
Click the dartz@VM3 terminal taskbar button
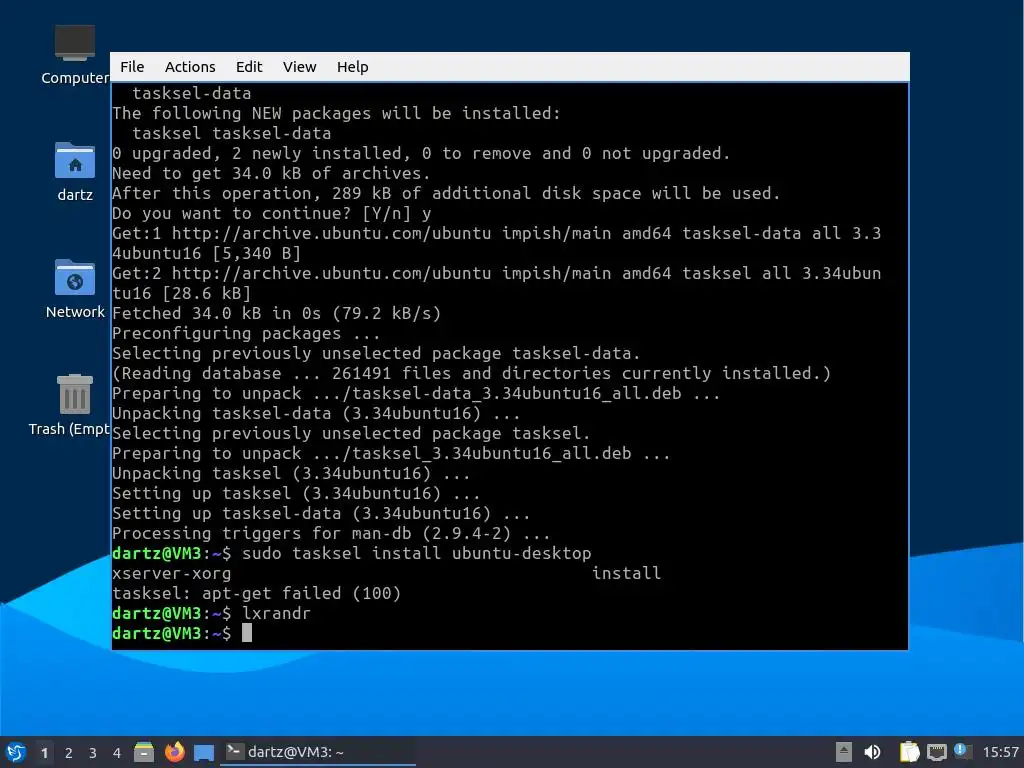(318, 752)
